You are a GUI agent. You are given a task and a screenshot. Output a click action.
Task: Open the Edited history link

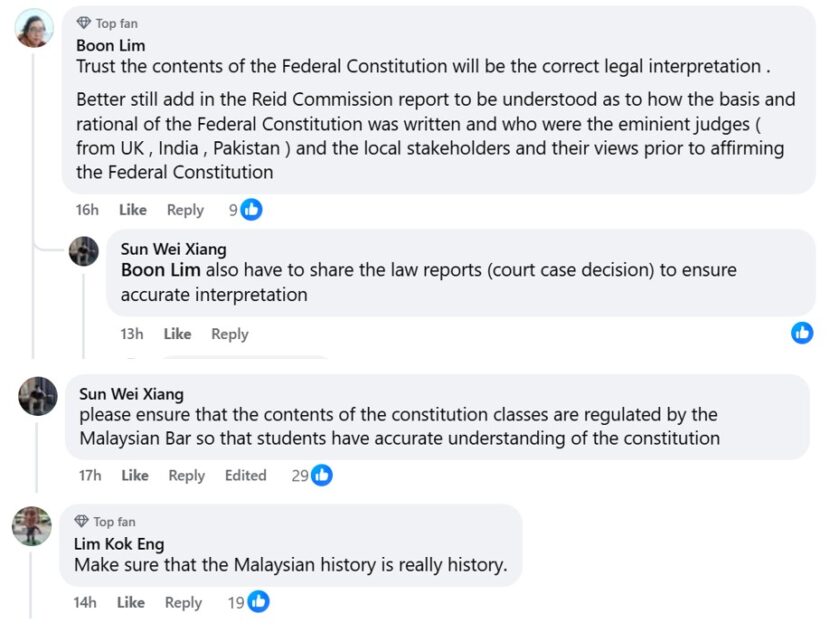click(245, 476)
